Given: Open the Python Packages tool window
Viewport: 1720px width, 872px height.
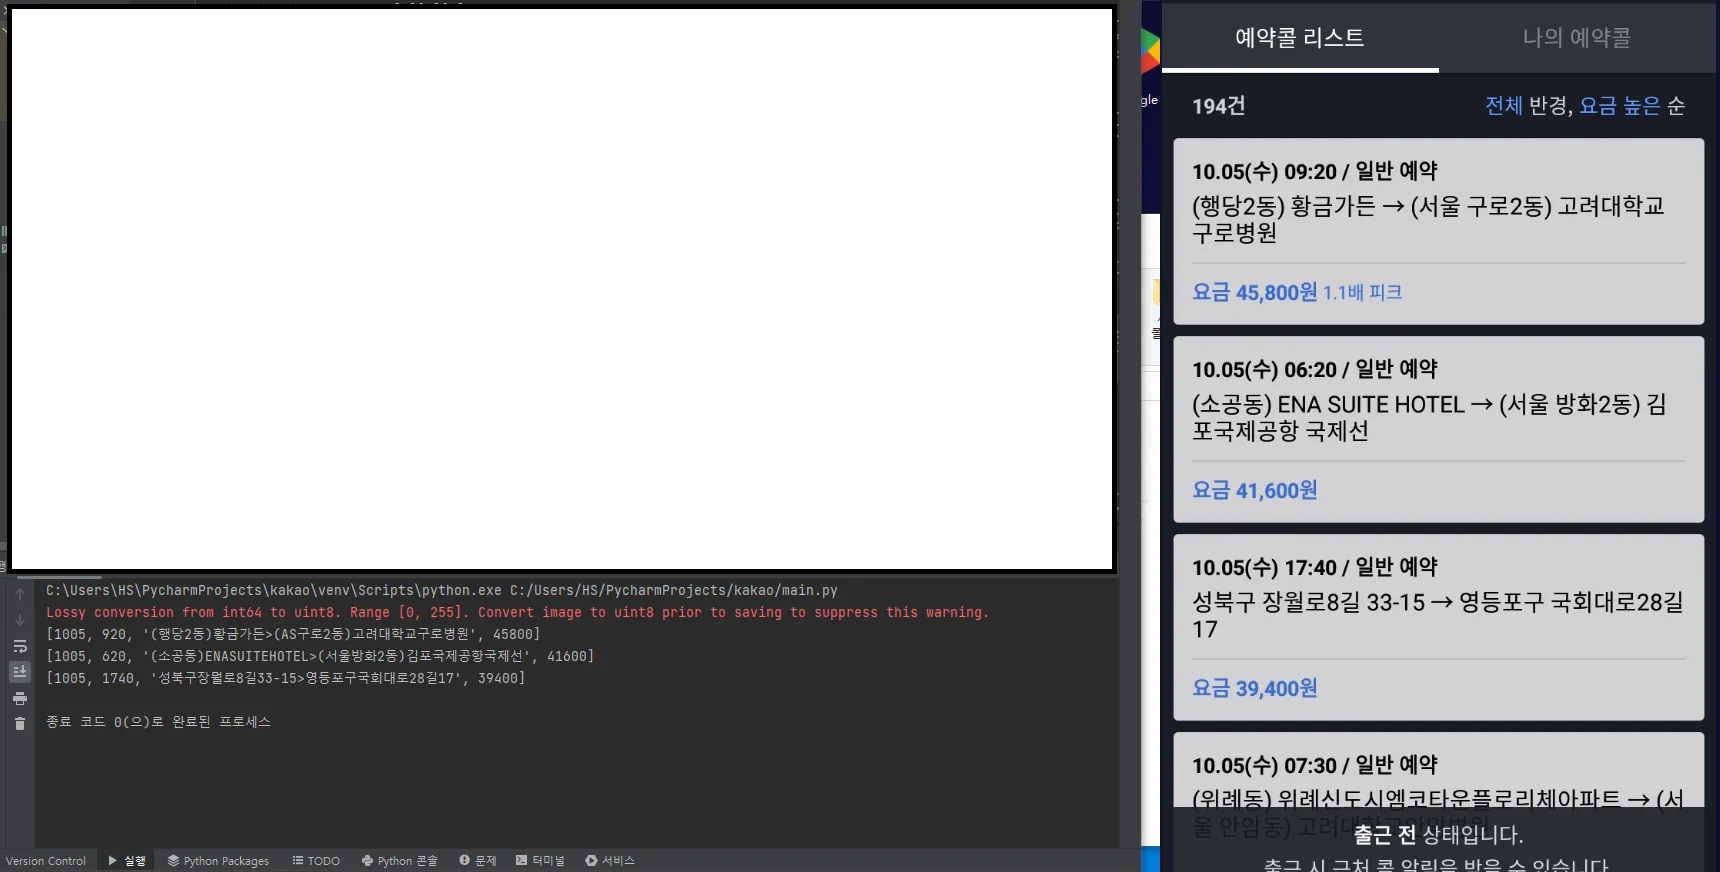Looking at the screenshot, I should click(218, 861).
